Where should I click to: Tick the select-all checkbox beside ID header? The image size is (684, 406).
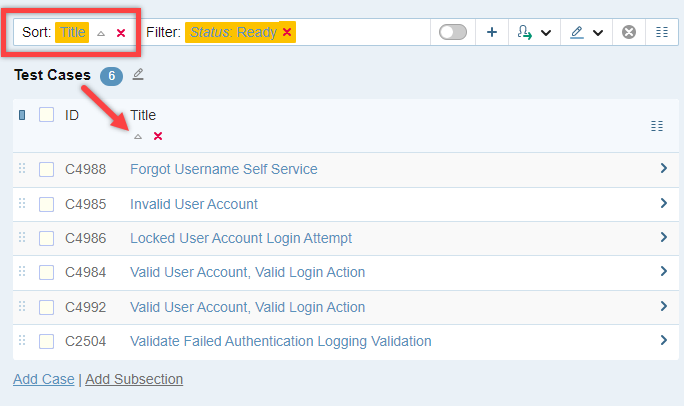click(46, 115)
